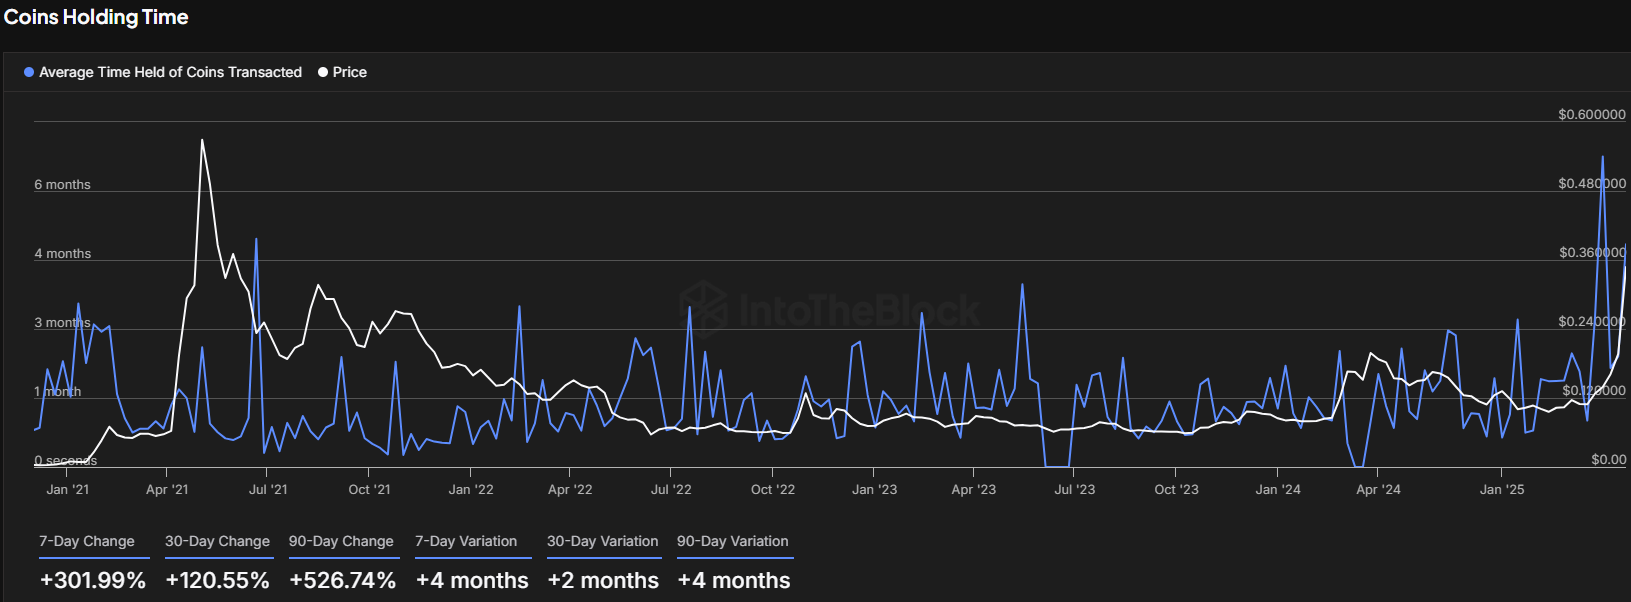Toggle the Price legend series
Image resolution: width=1631 pixels, height=602 pixels.
pos(342,72)
